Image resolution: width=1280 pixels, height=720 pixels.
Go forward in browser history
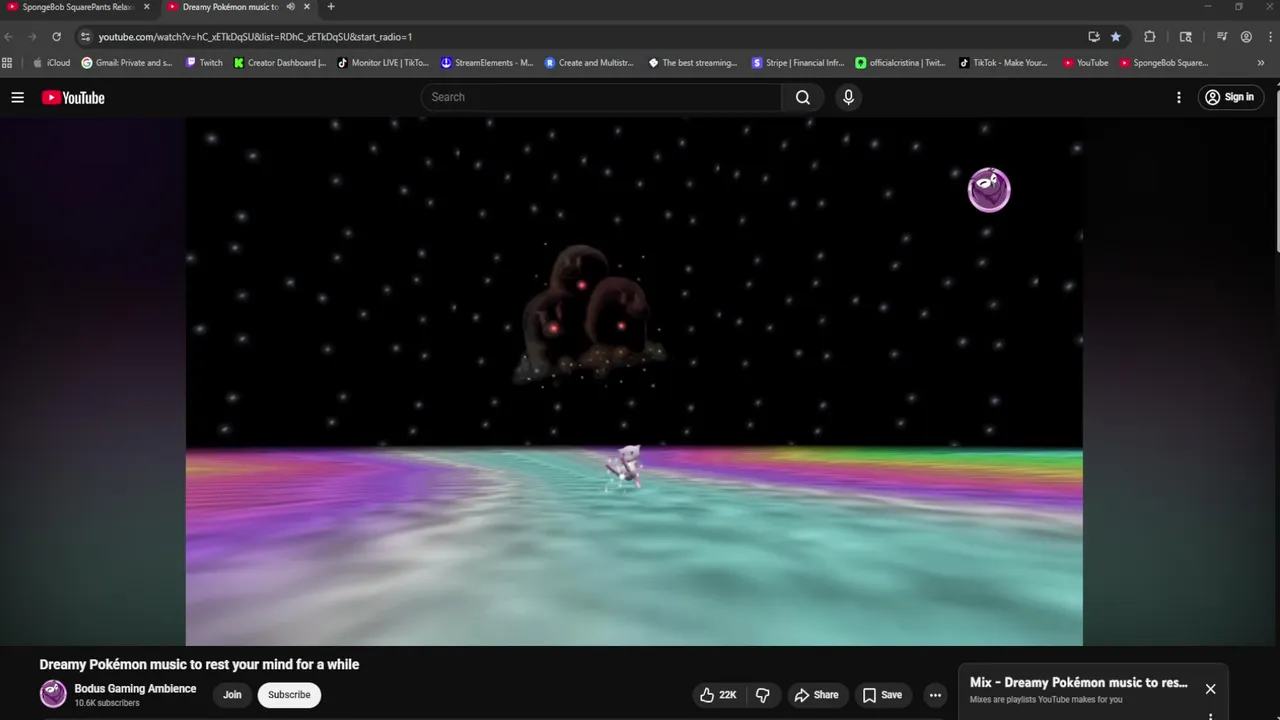click(32, 37)
